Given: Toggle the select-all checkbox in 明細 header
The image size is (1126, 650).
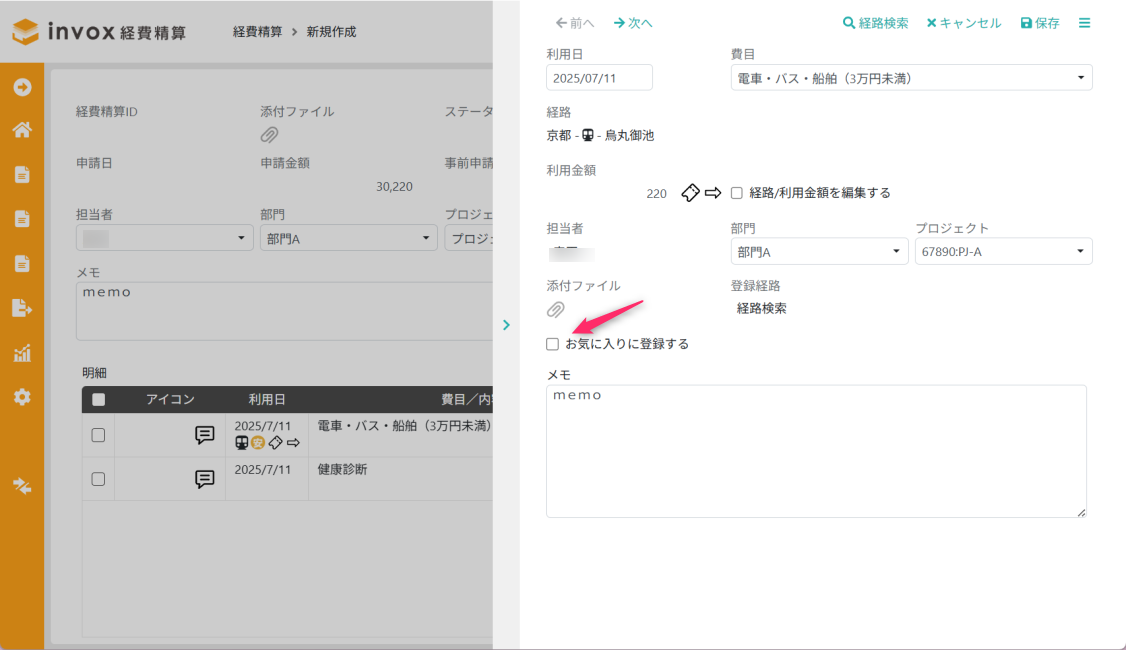Looking at the screenshot, I should [x=98, y=399].
